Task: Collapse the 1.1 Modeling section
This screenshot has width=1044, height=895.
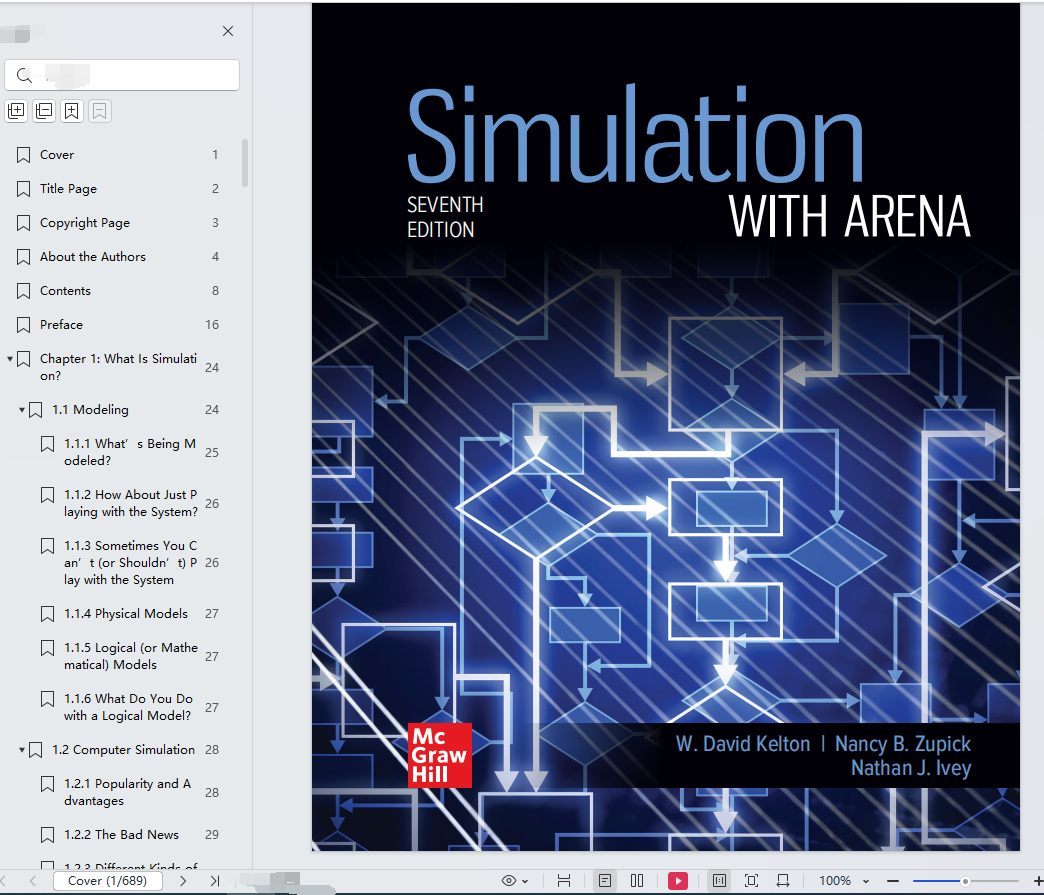Action: pyautogui.click(x=22, y=410)
